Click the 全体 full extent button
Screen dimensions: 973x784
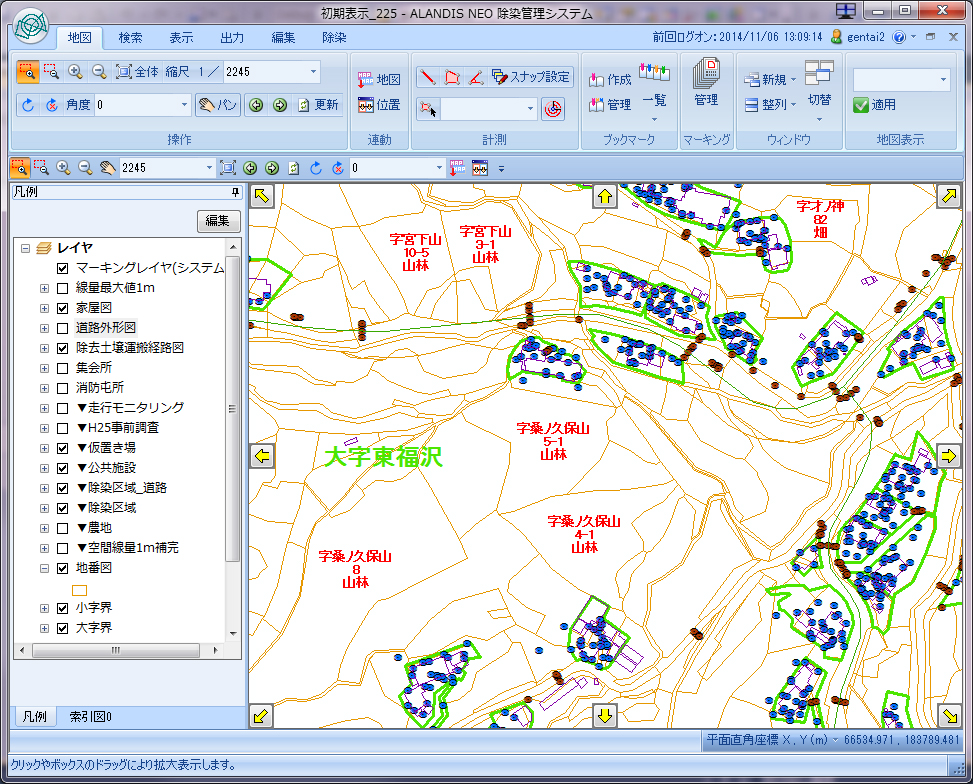click(137, 72)
